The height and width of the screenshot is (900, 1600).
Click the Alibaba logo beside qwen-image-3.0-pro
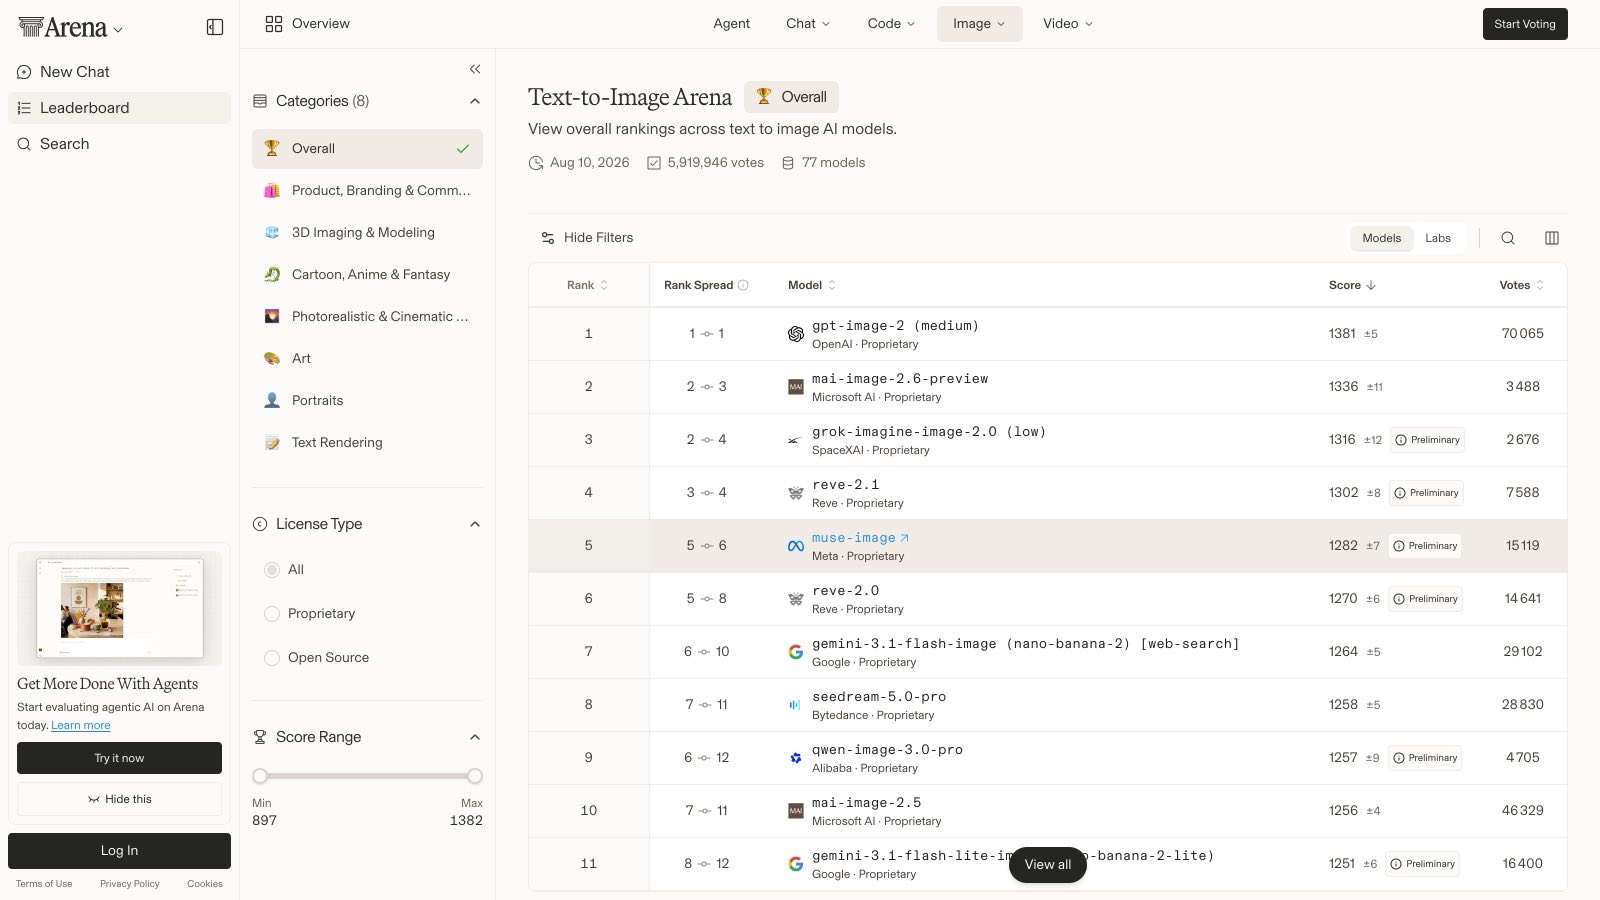point(796,758)
